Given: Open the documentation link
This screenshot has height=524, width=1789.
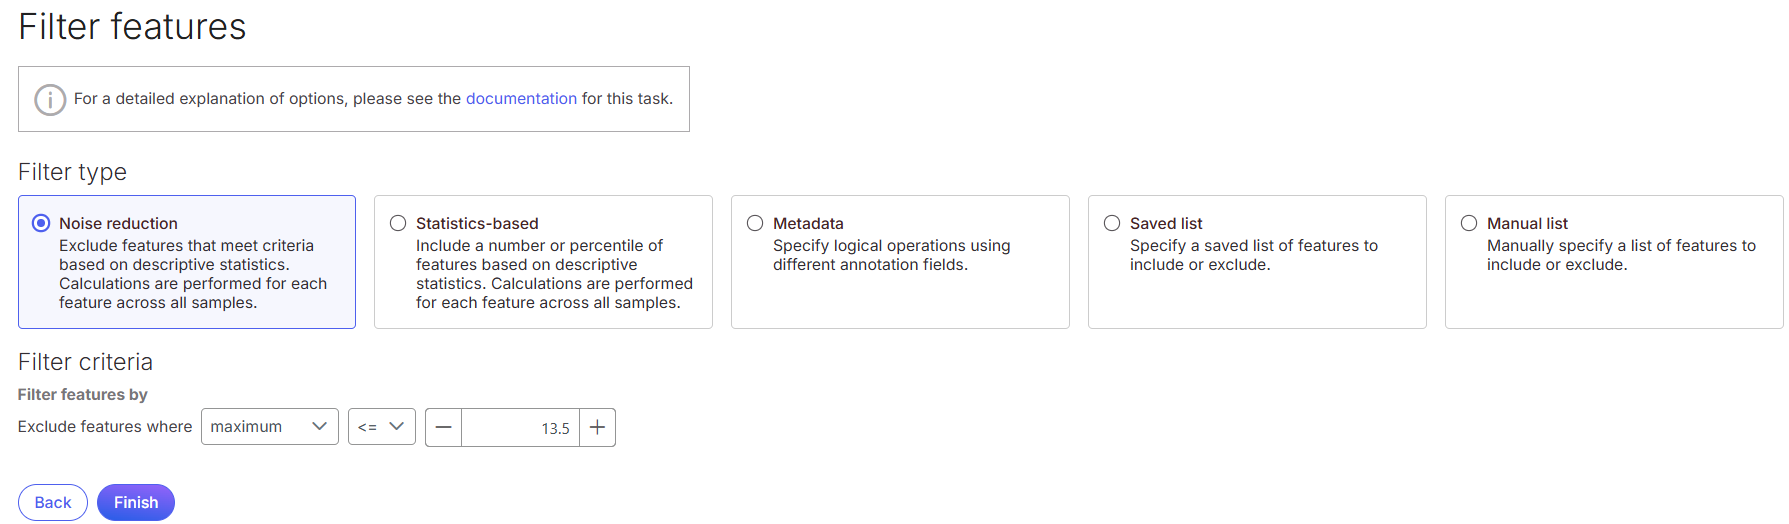Looking at the screenshot, I should click(521, 99).
